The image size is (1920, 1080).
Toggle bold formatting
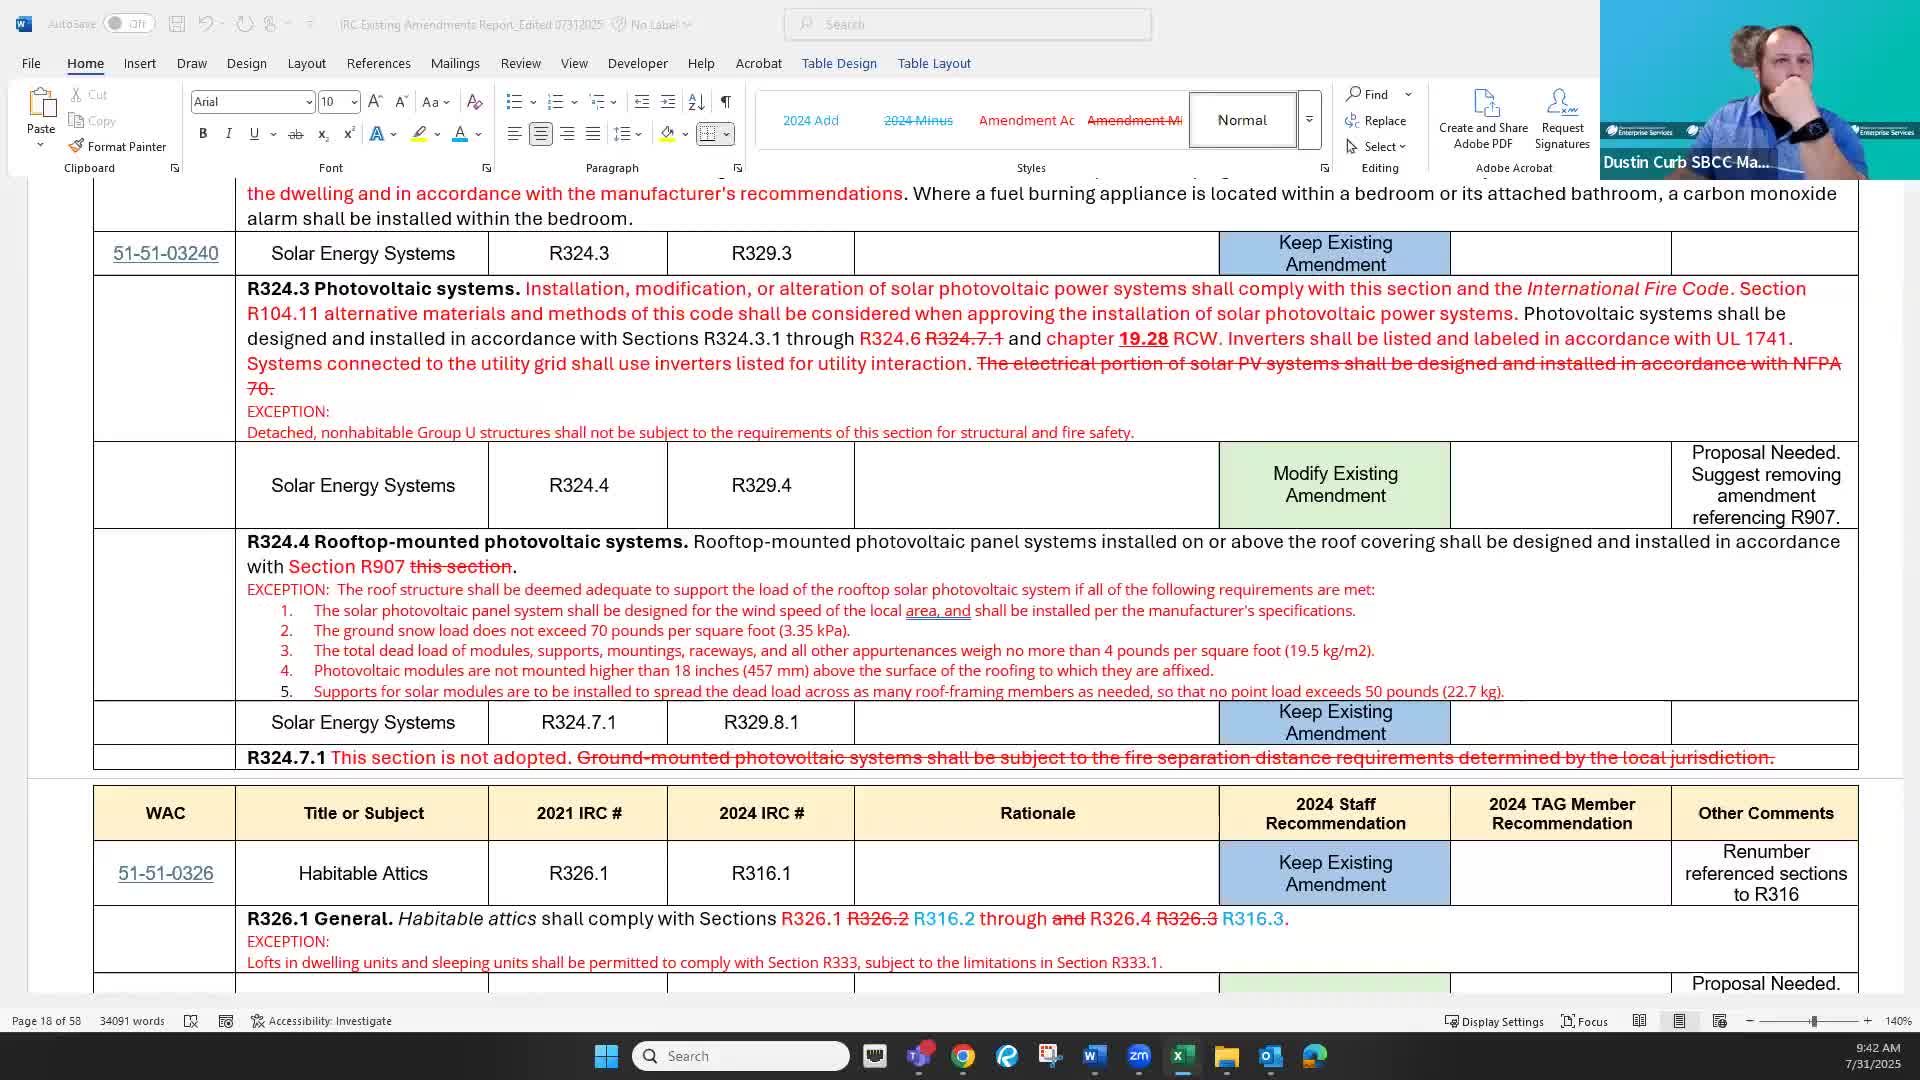tap(203, 134)
